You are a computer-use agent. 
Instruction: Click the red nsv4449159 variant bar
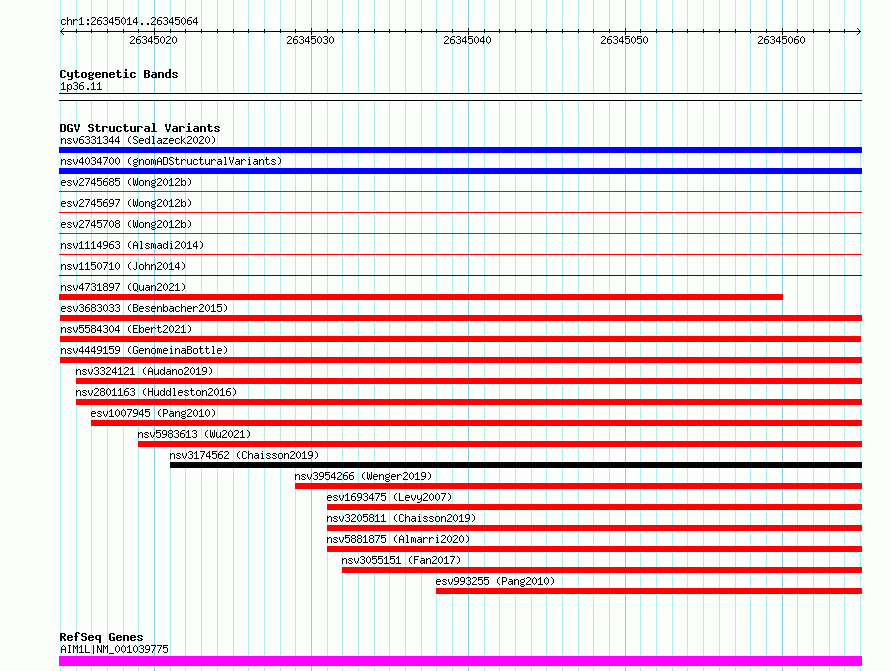(x=460, y=360)
